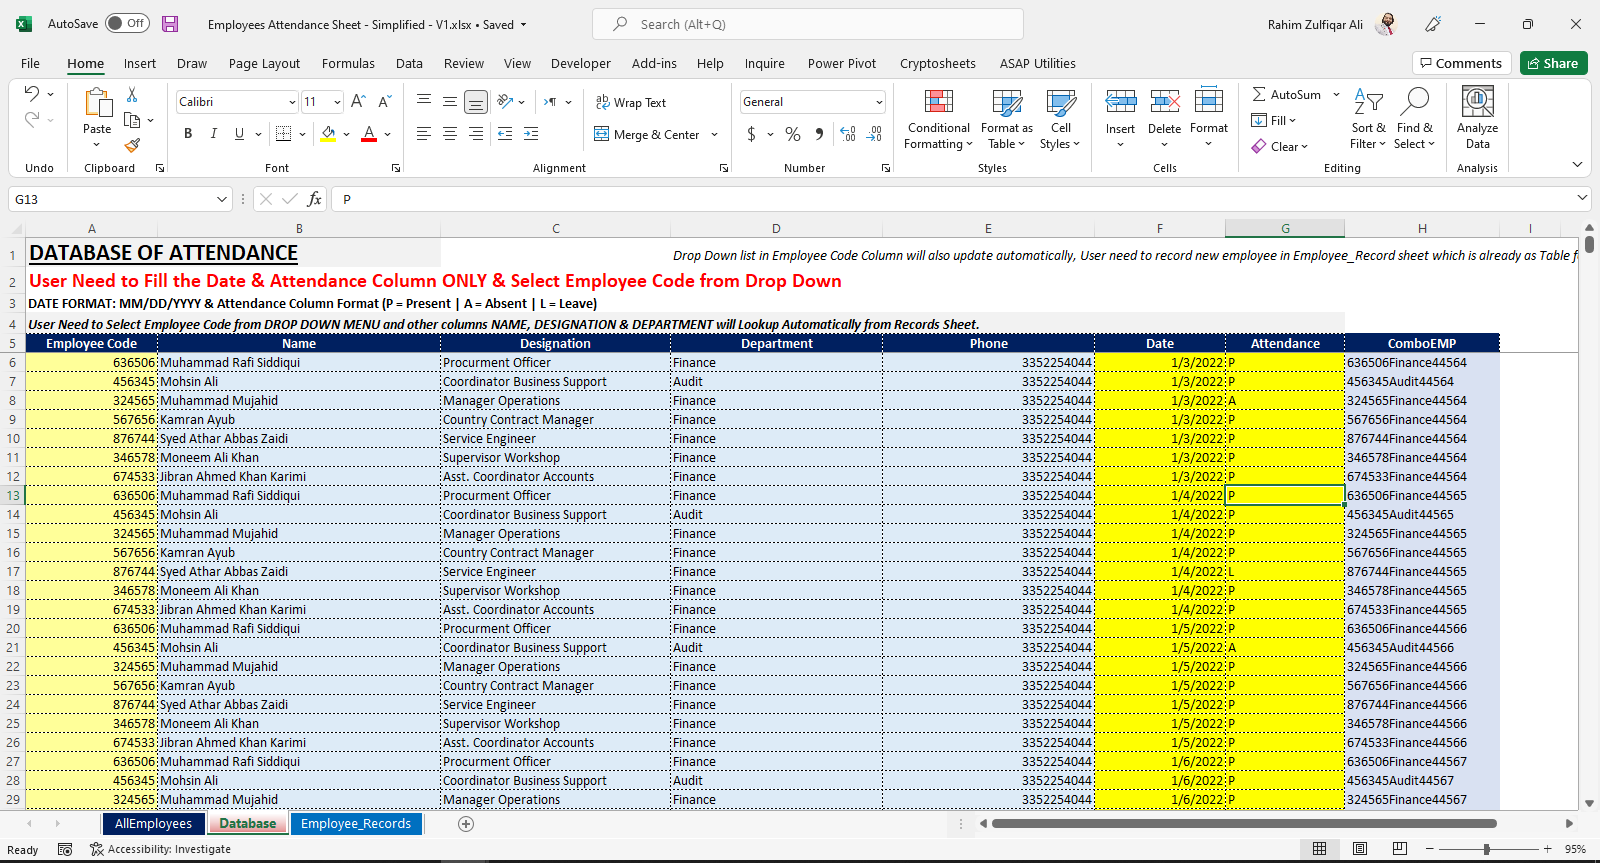The height and width of the screenshot is (863, 1600).
Task: Apply red font color swatch
Action: click(369, 134)
